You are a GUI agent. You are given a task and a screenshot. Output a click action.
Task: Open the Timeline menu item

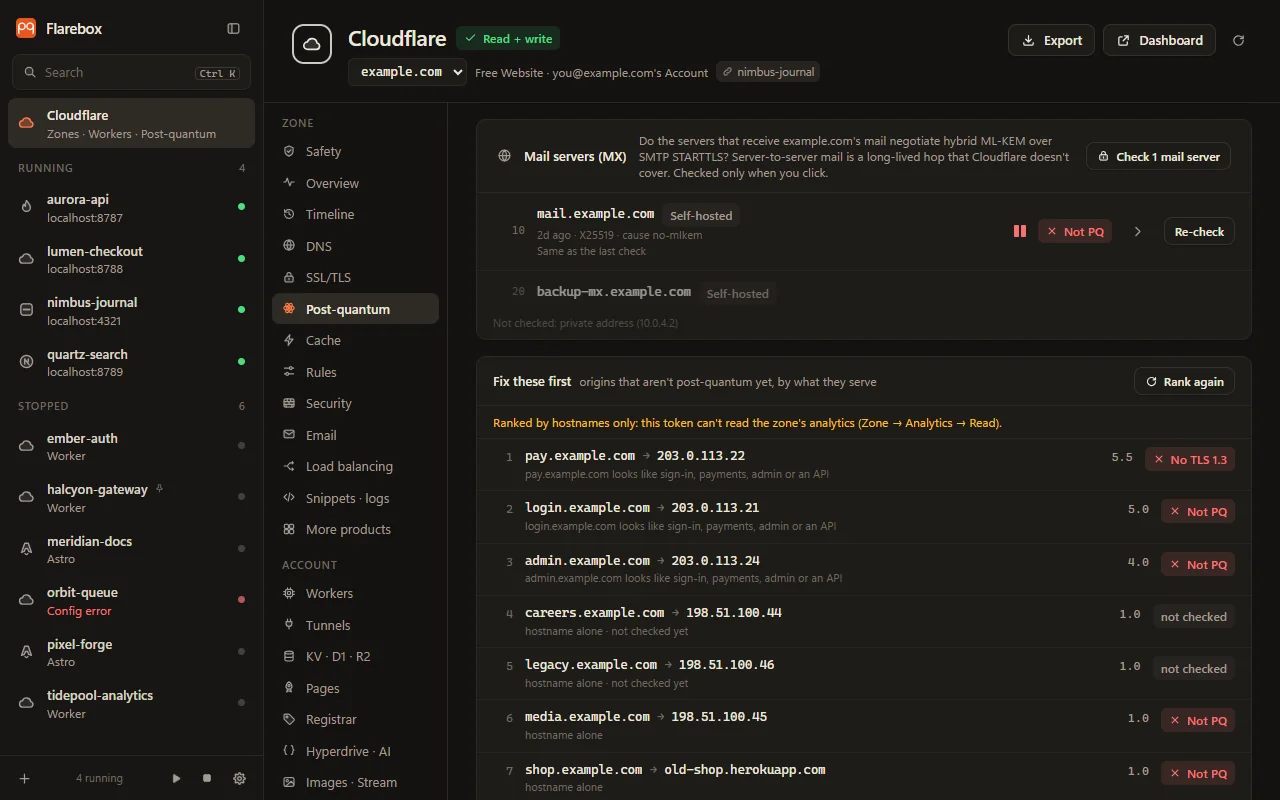coord(355,214)
